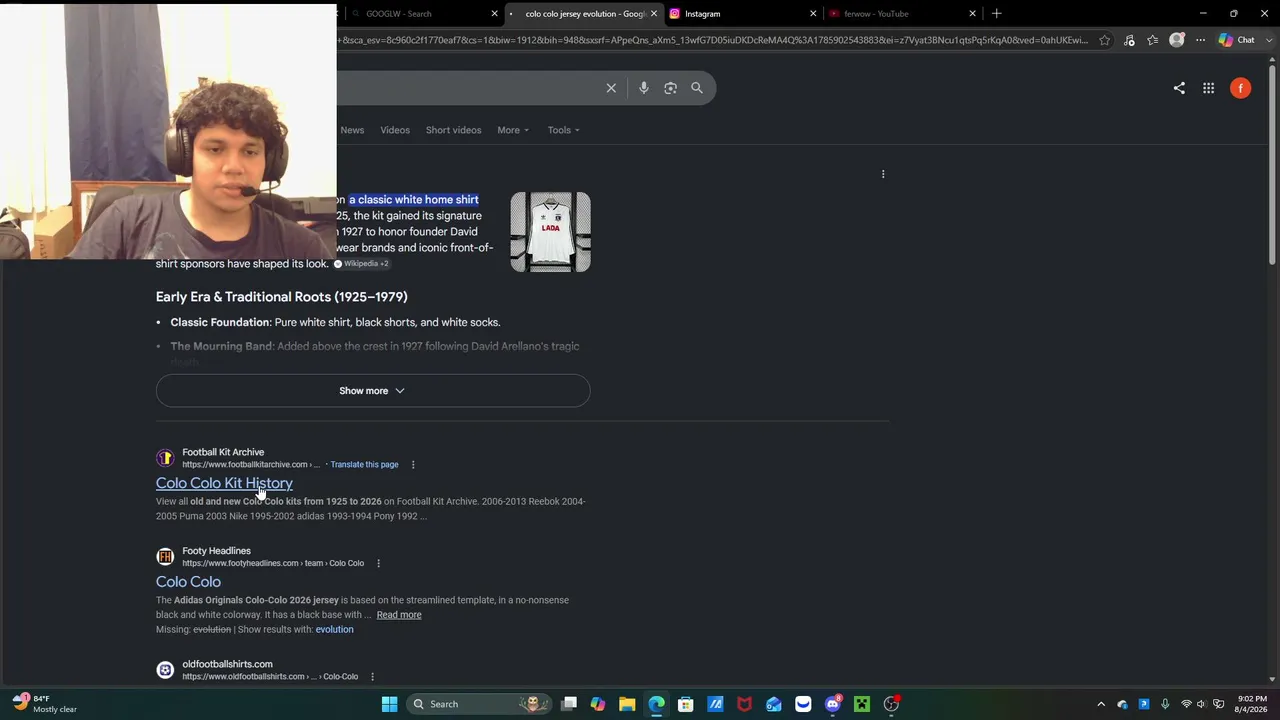Open the Google apps grid
1280x720 pixels.
[x=1208, y=88]
